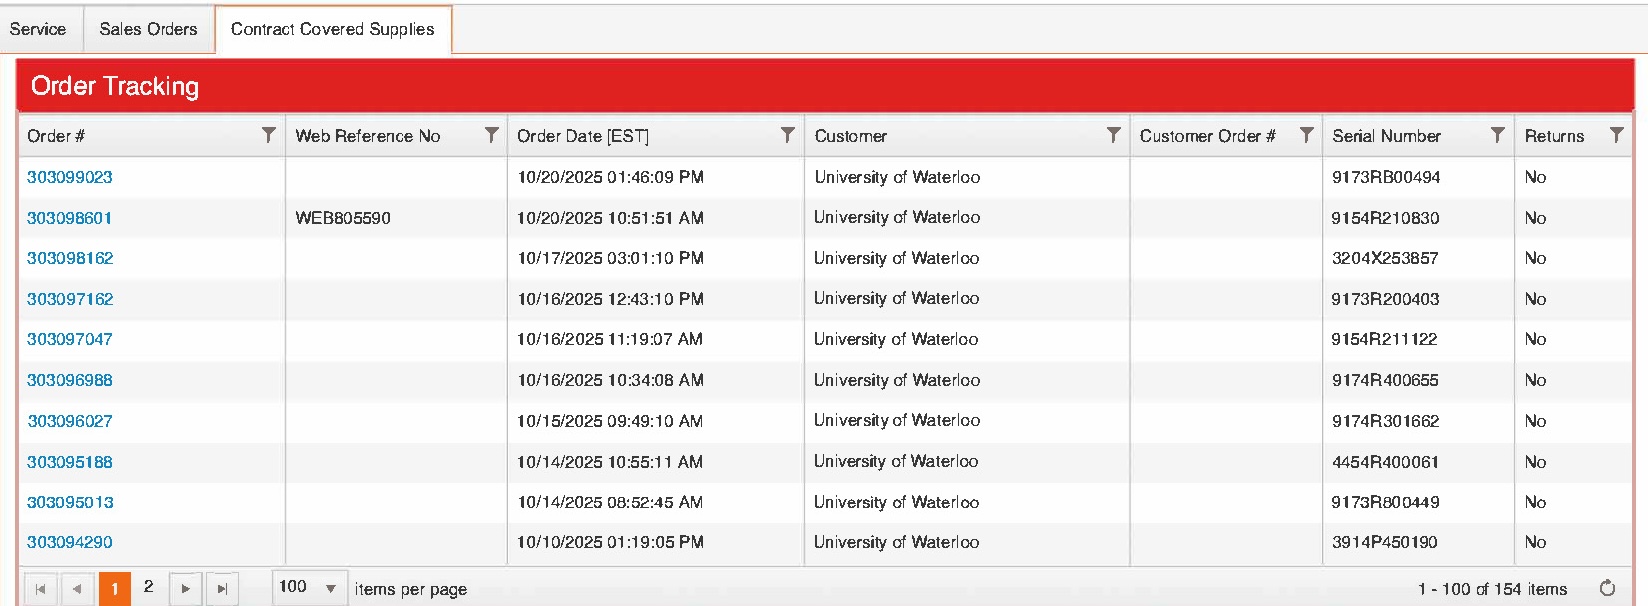Switch to the Service tab
The height and width of the screenshot is (606, 1648).
[x=38, y=29]
